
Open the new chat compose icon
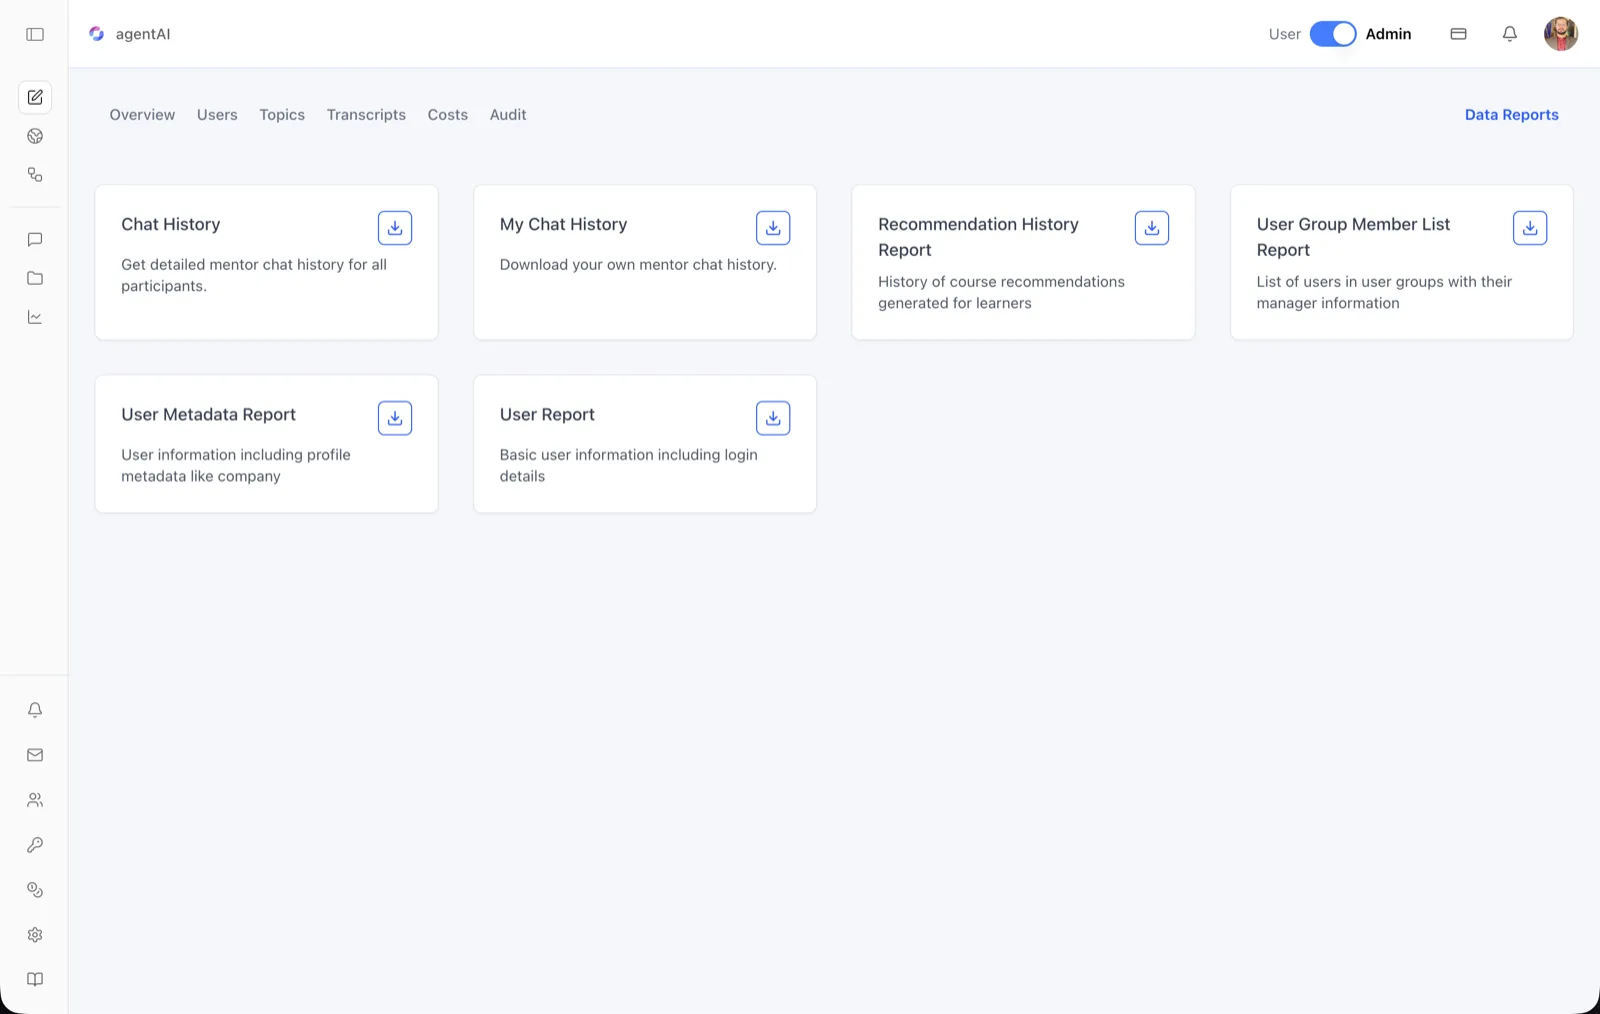35,97
